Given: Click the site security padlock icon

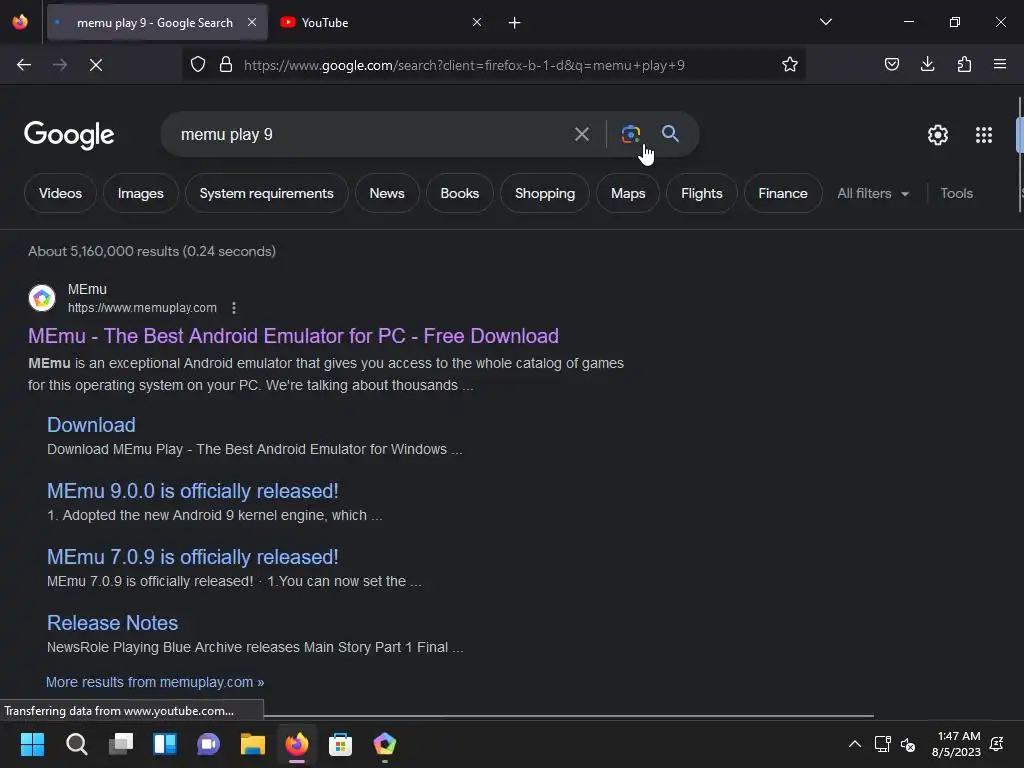Looking at the screenshot, I should tap(226, 65).
